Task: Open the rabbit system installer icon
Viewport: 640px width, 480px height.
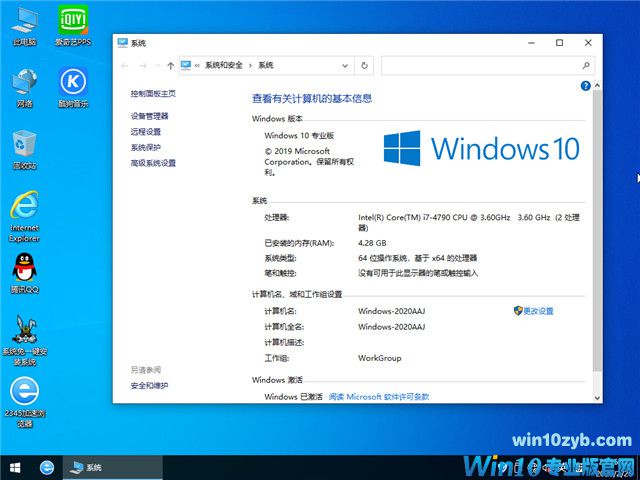Action: 24,340
